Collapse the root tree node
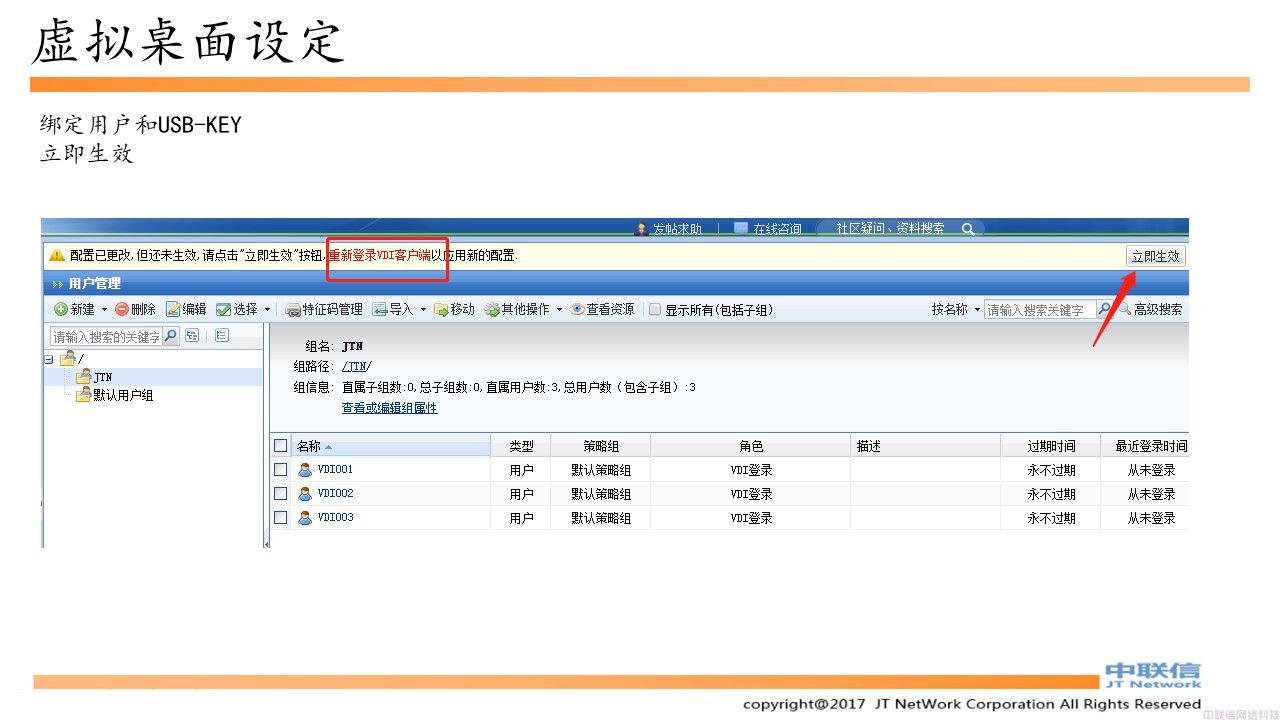This screenshot has width=1280, height=720. point(50,358)
